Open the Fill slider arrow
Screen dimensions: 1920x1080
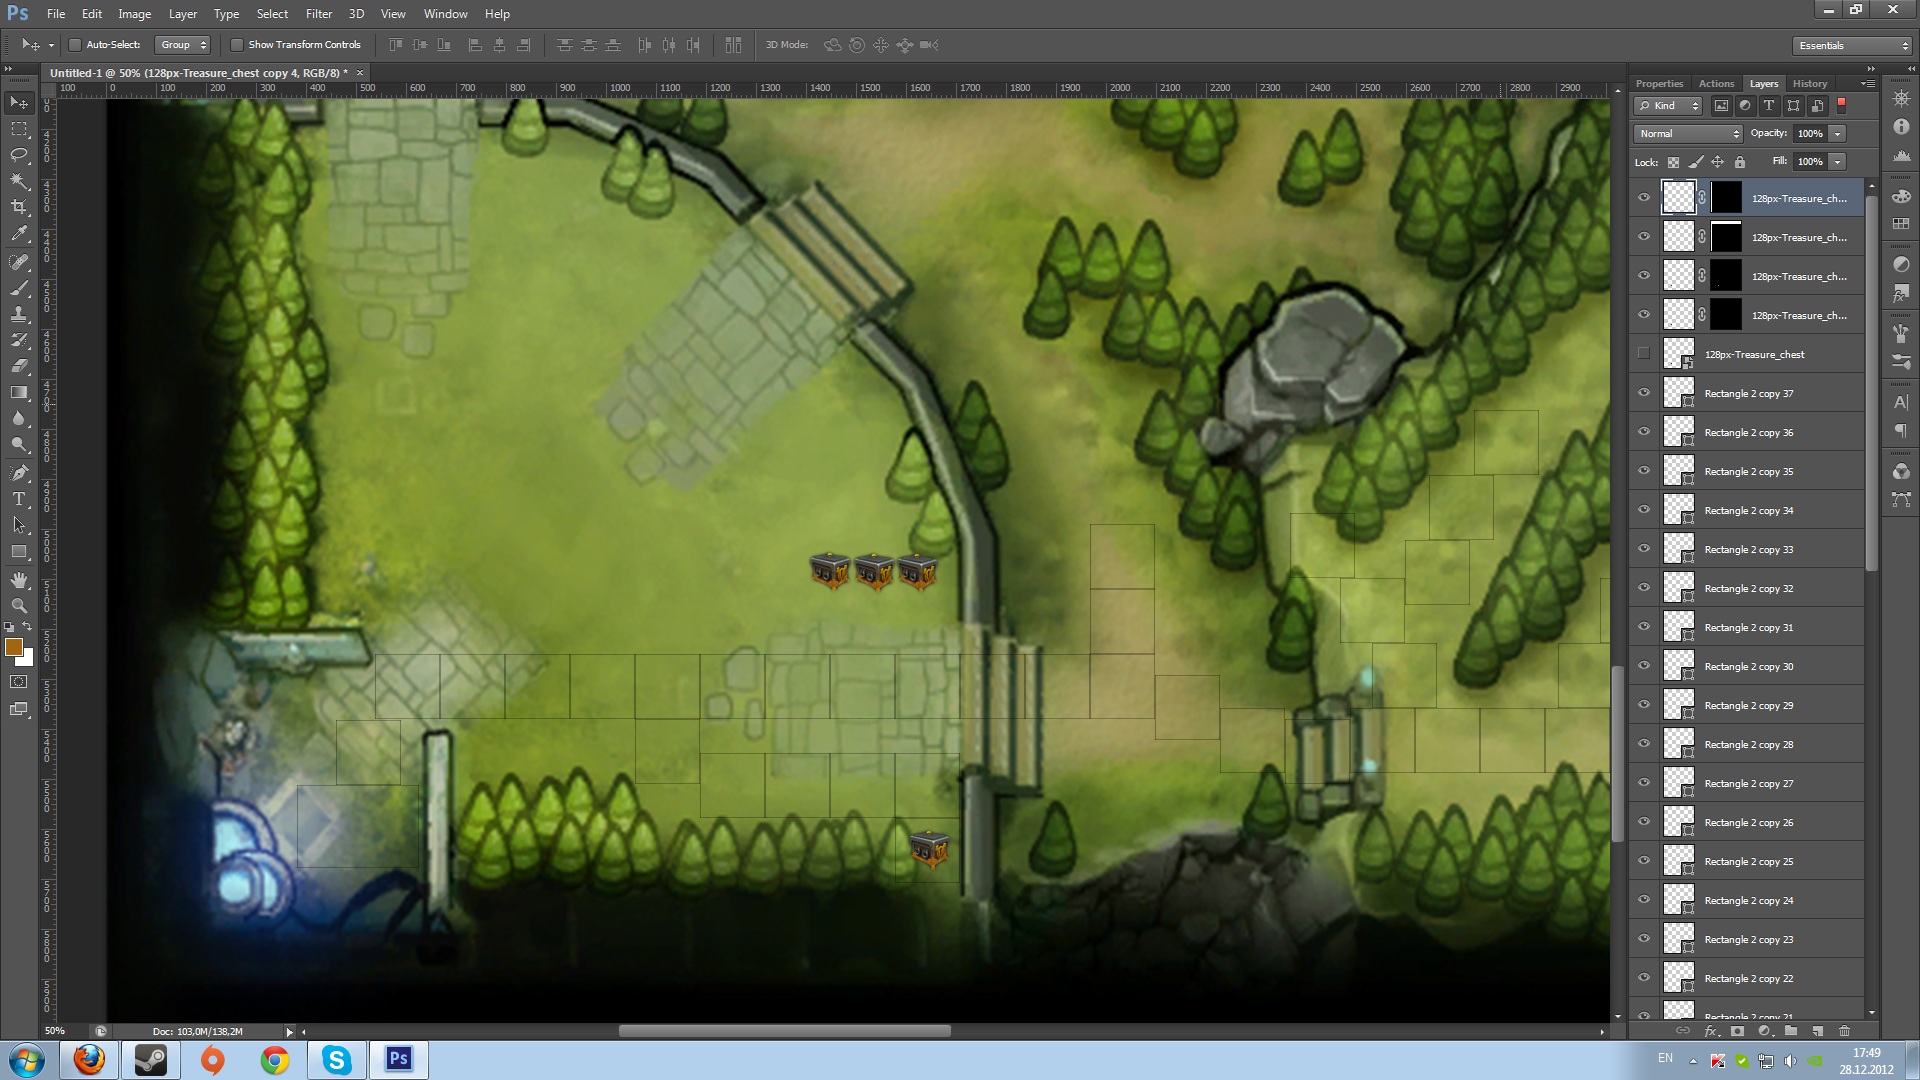click(x=1838, y=162)
